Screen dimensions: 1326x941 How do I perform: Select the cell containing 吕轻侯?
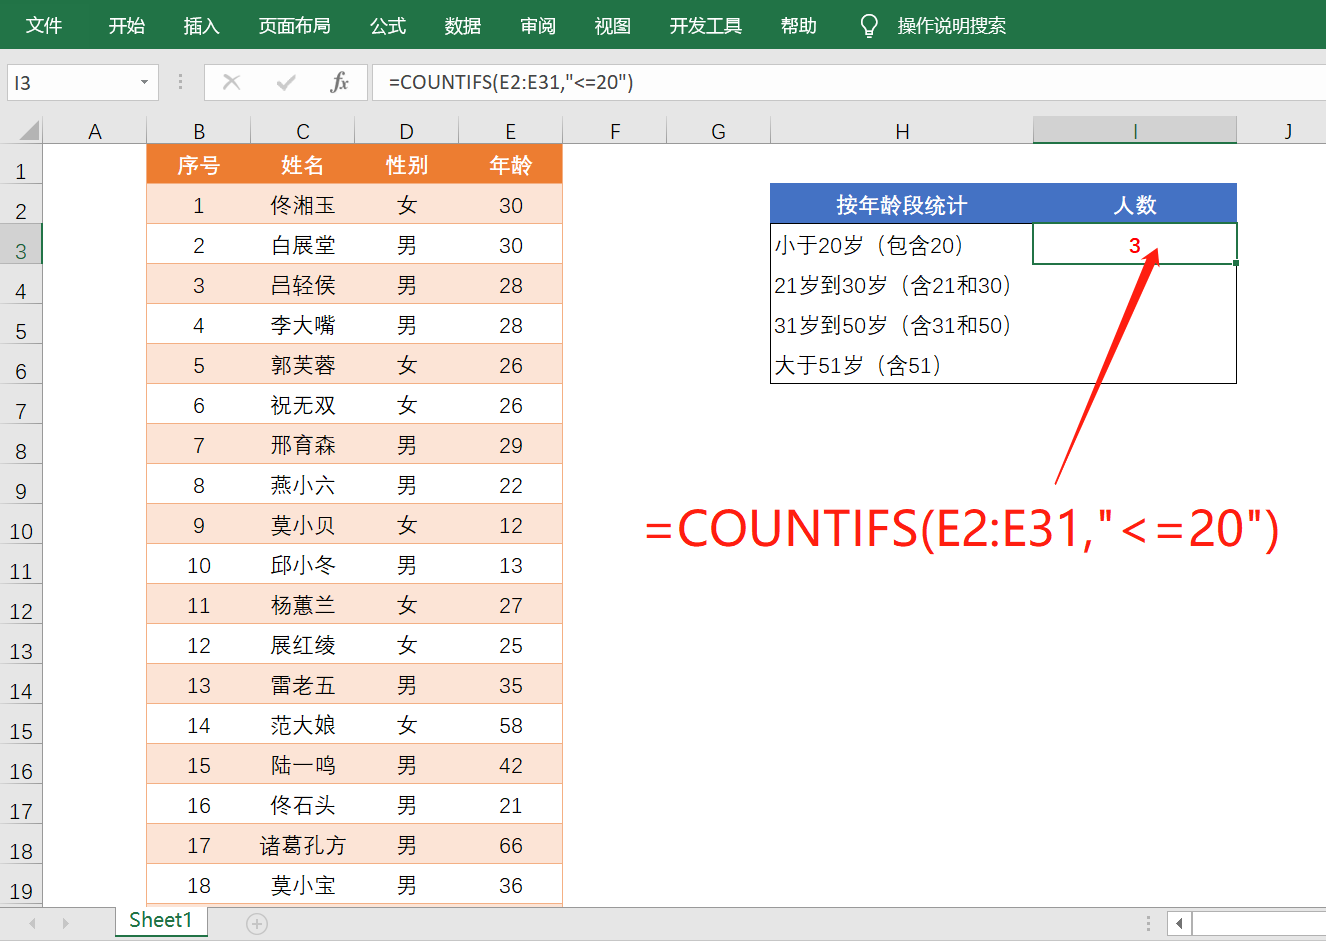(303, 285)
